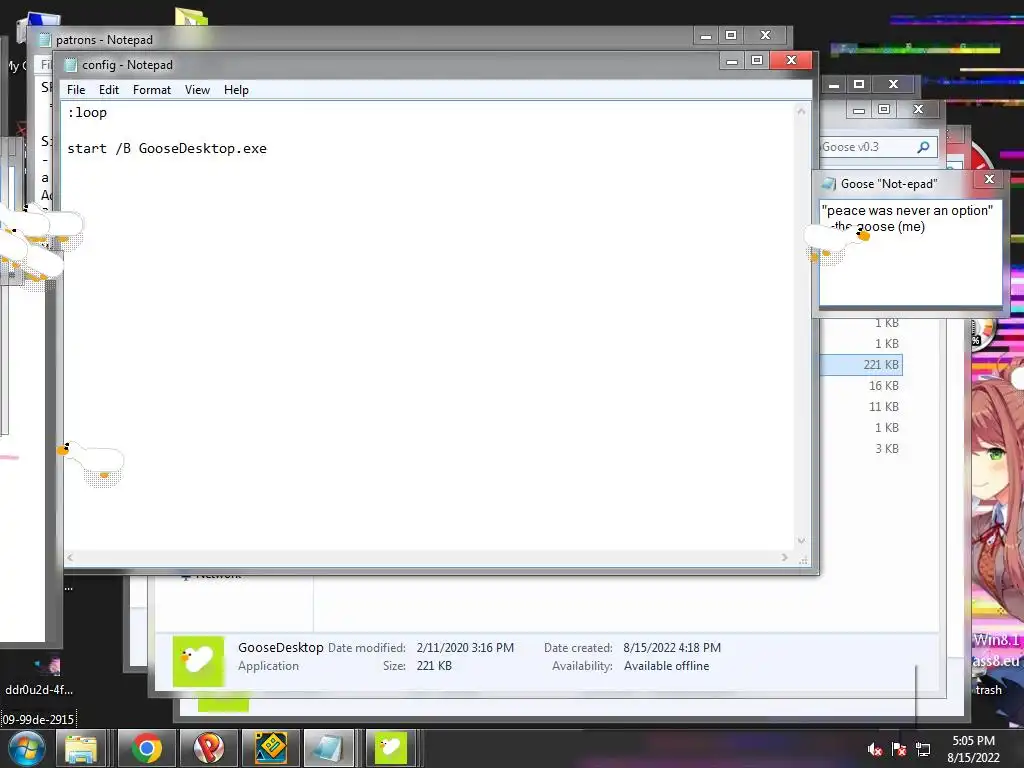Select the 16 KB file size row
The height and width of the screenshot is (768, 1024).
coord(884,385)
